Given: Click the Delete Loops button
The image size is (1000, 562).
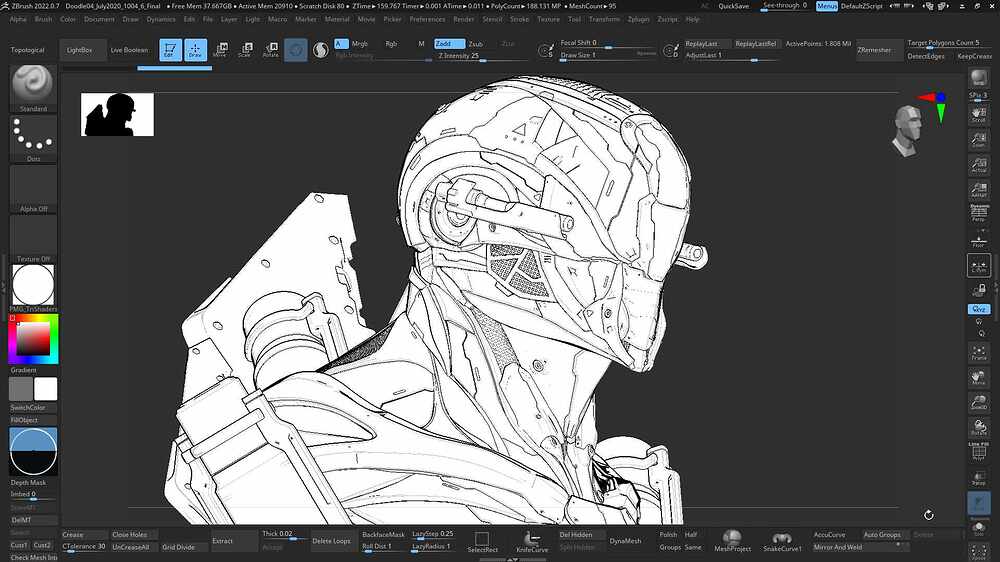Looking at the screenshot, I should [331, 541].
